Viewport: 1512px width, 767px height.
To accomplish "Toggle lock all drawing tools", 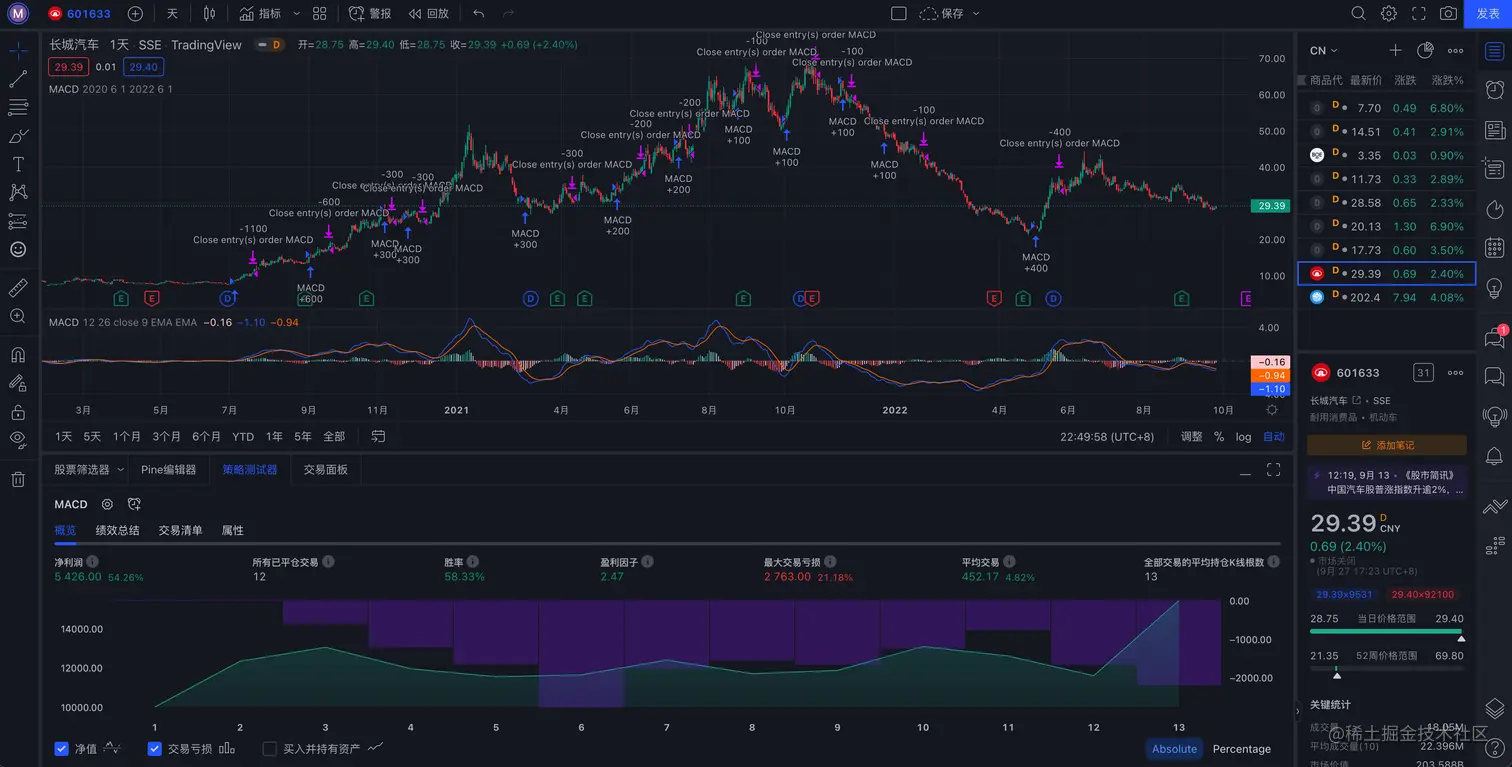I will pyautogui.click(x=18, y=411).
